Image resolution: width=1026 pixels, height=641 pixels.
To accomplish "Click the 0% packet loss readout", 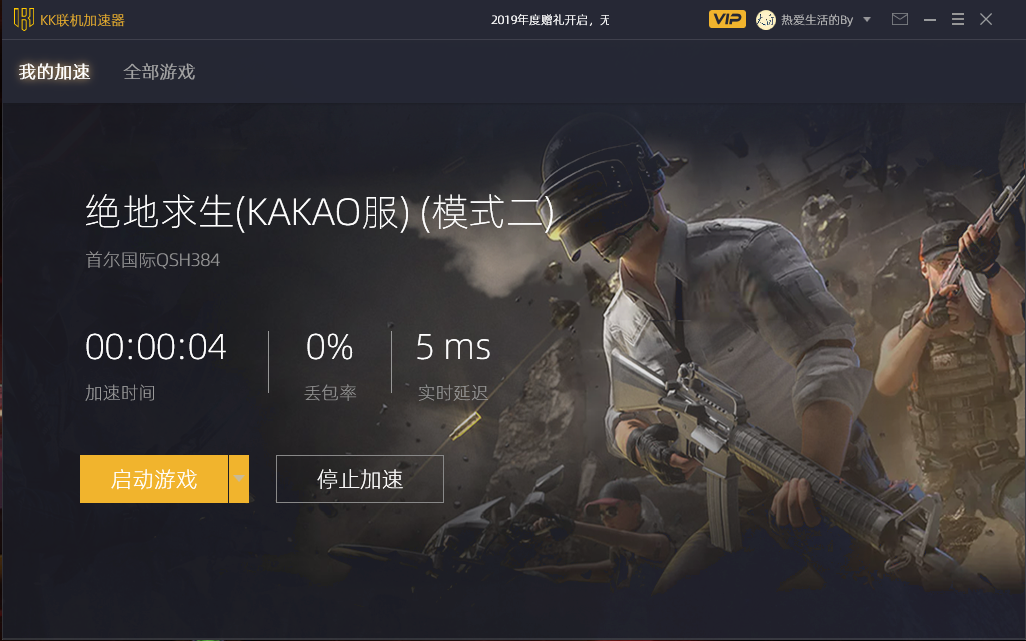I will (x=329, y=347).
